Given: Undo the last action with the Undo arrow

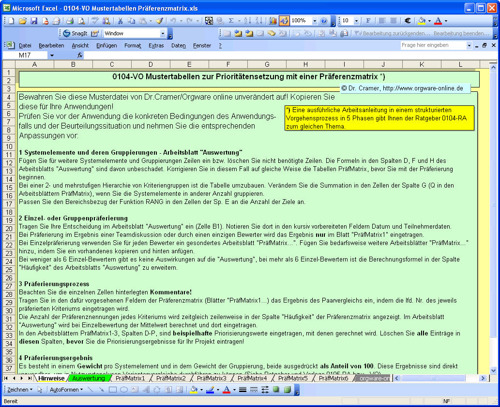Looking at the screenshot, I should [x=173, y=21].
